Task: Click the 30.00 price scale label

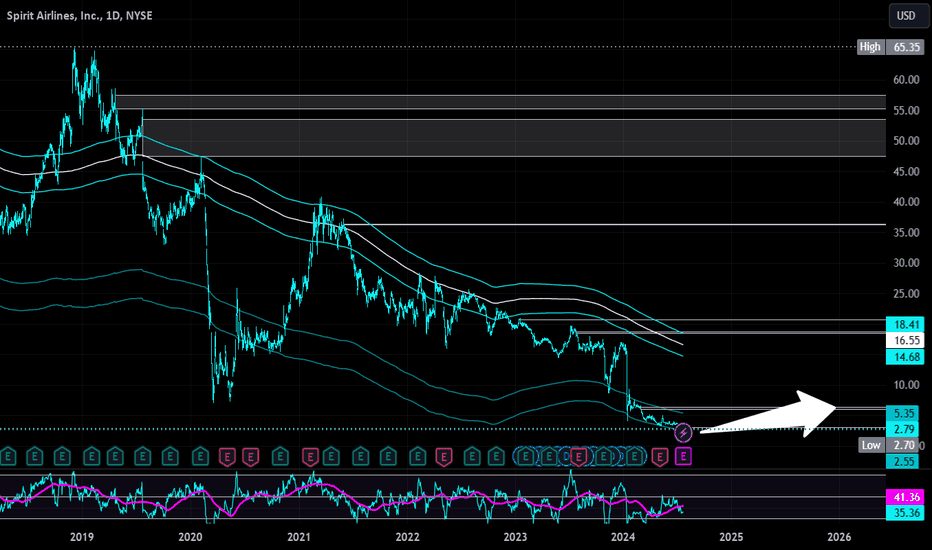Action: click(906, 263)
